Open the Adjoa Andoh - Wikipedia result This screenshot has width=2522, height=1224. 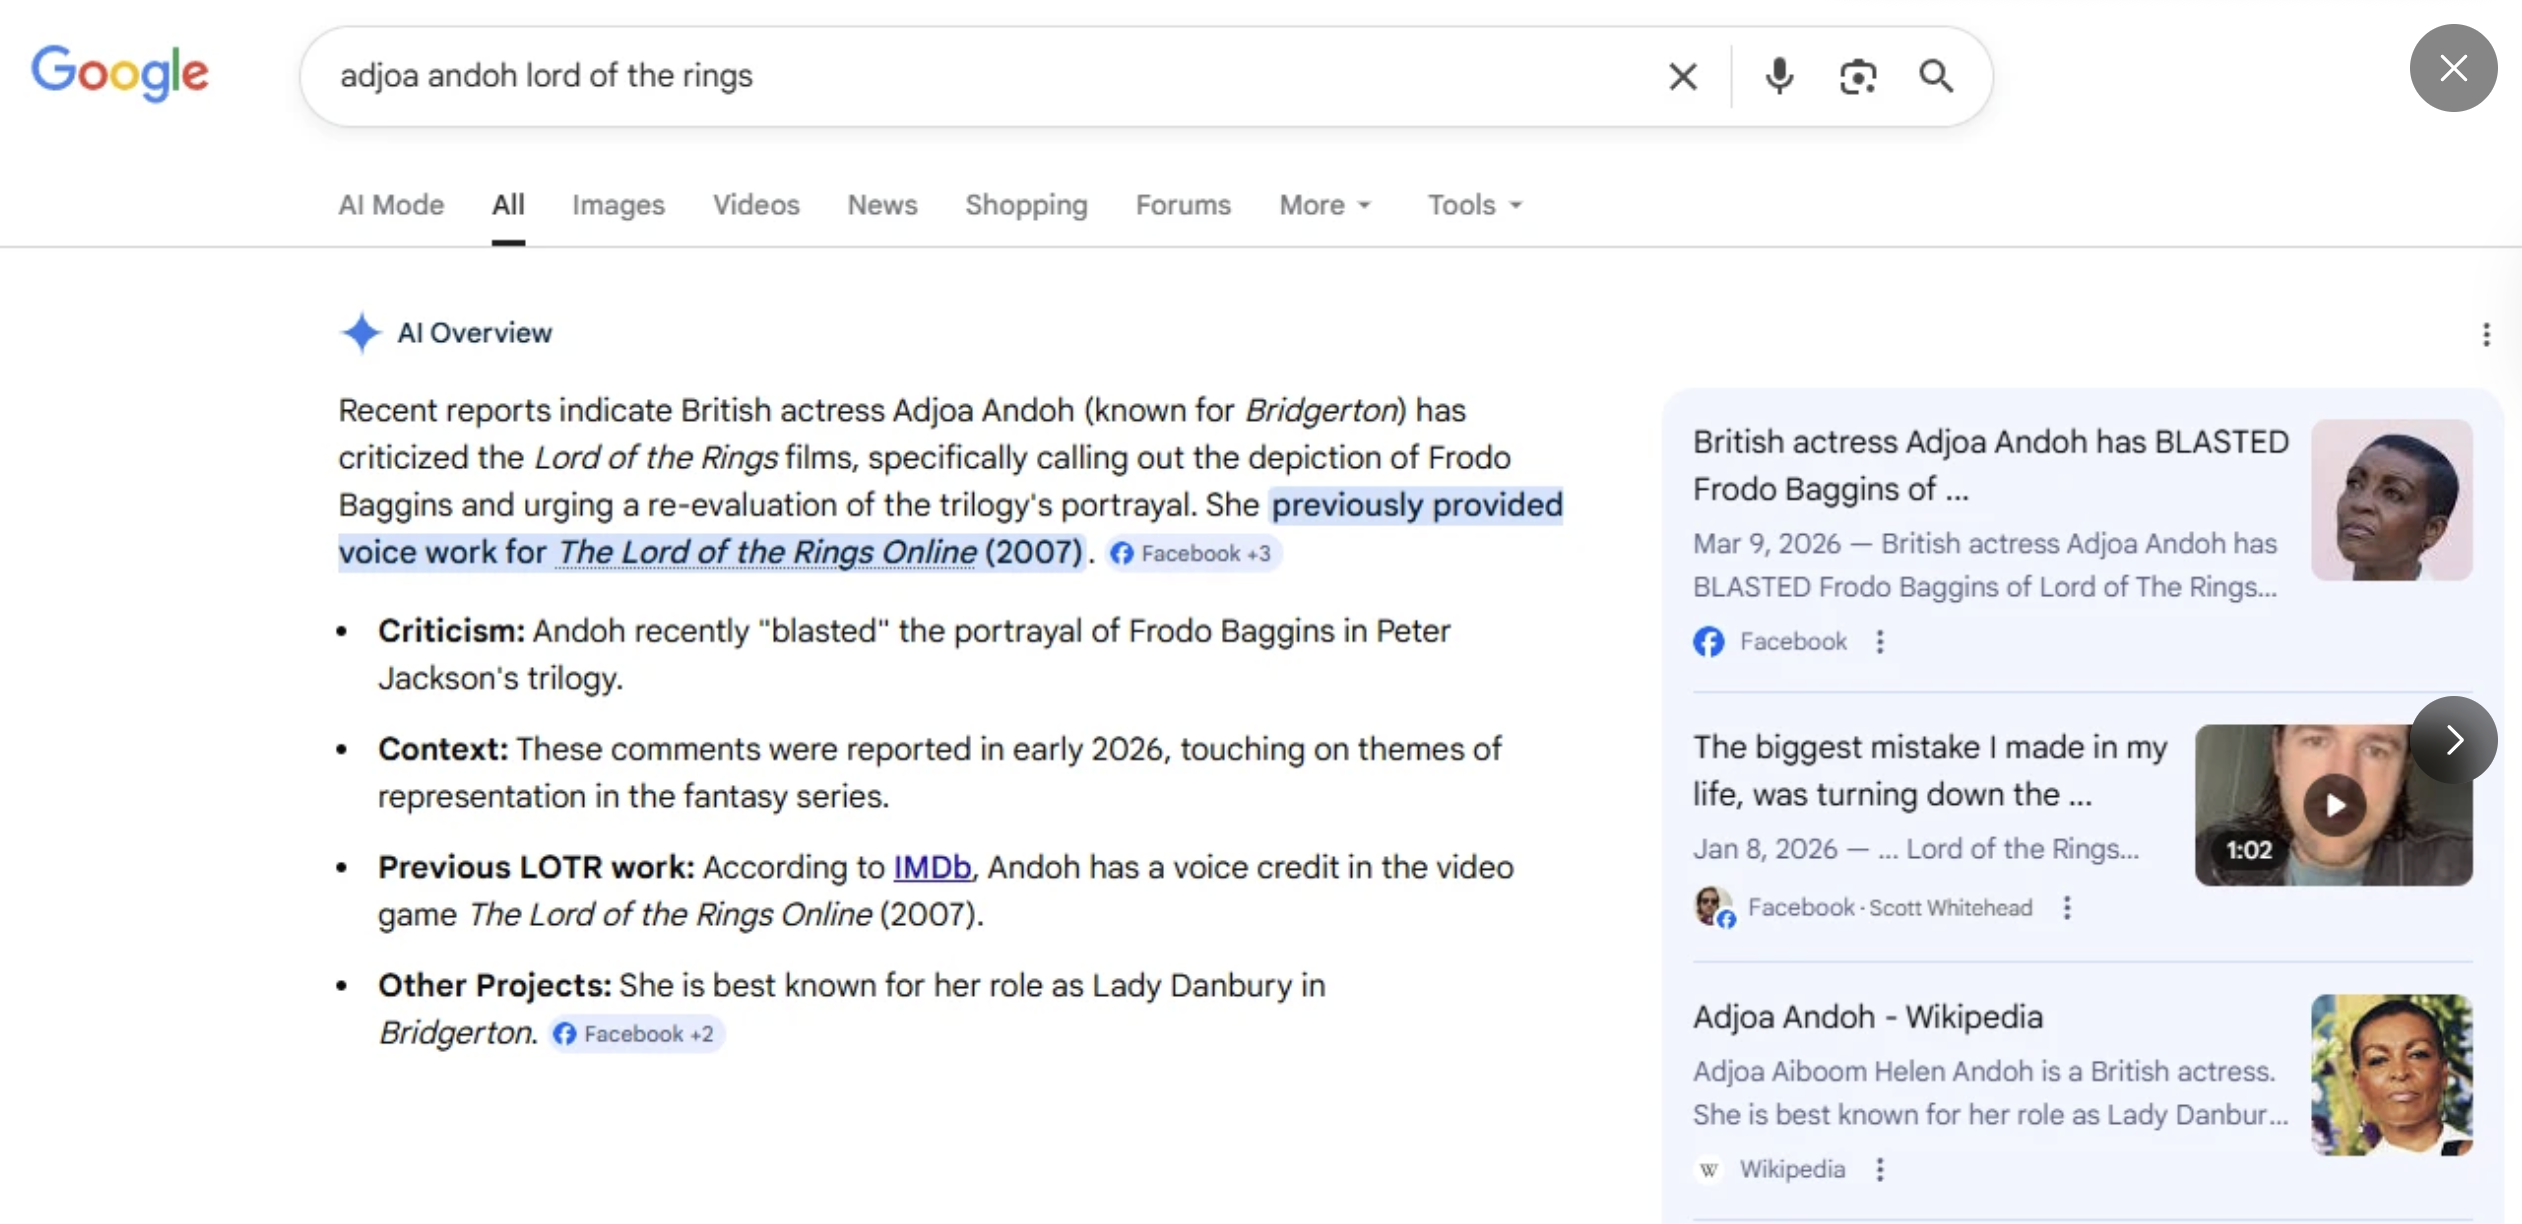(1867, 1016)
